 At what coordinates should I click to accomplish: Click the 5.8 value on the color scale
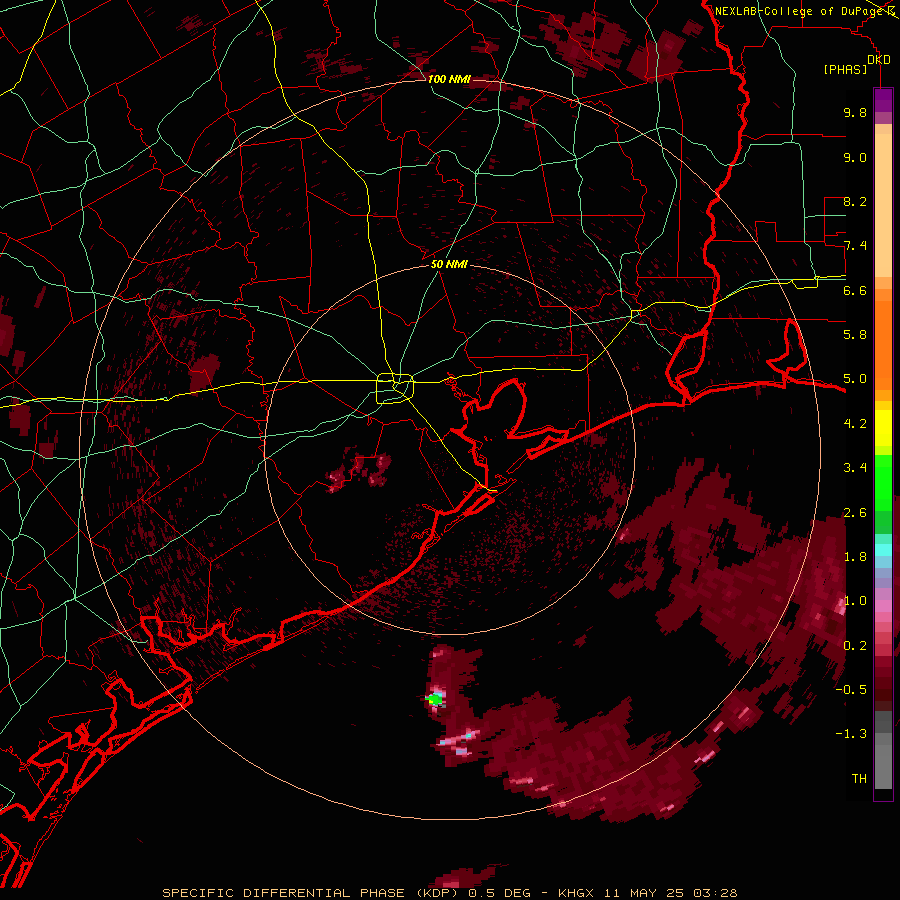[855, 335]
